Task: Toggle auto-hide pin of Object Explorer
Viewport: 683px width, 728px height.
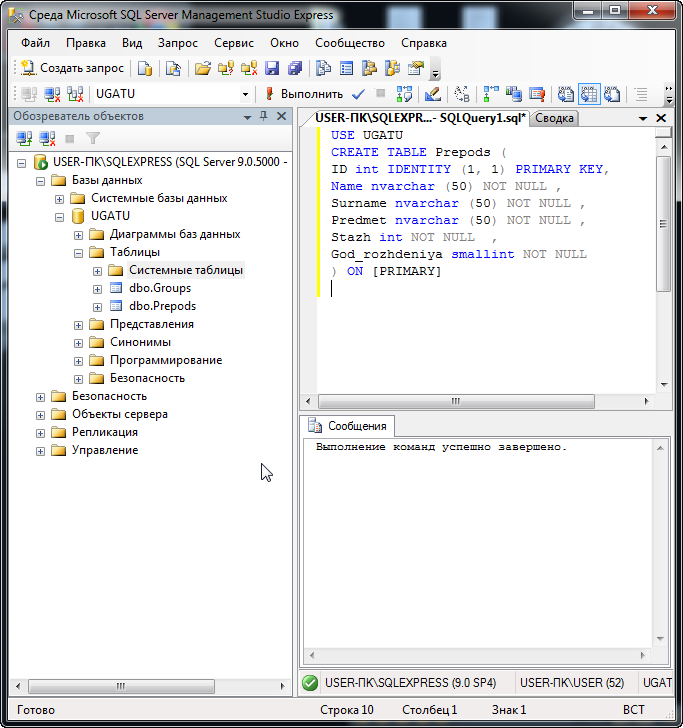Action: (x=264, y=116)
